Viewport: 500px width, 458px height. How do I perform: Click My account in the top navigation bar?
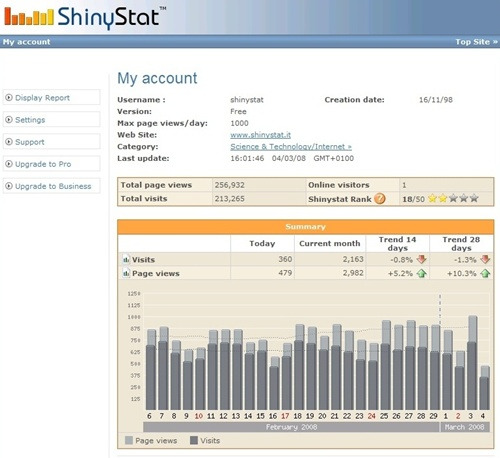point(27,42)
